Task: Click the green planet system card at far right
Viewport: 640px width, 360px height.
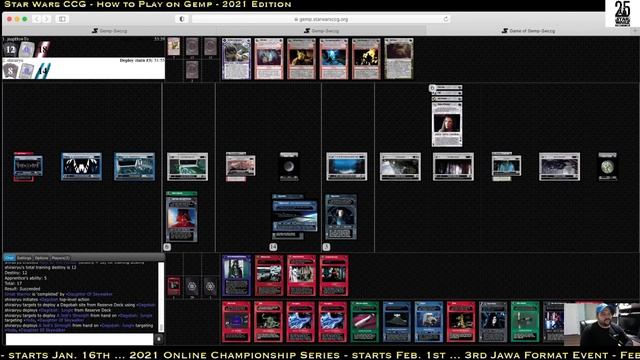Action: pyautogui.click(x=607, y=167)
